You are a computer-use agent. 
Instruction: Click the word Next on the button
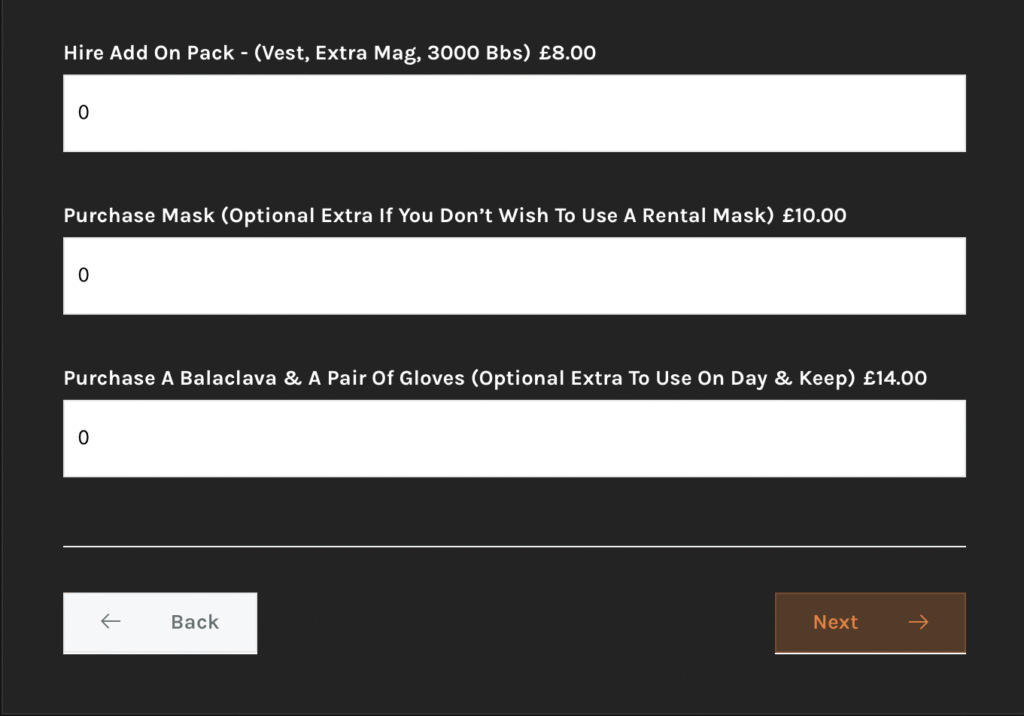tap(835, 622)
